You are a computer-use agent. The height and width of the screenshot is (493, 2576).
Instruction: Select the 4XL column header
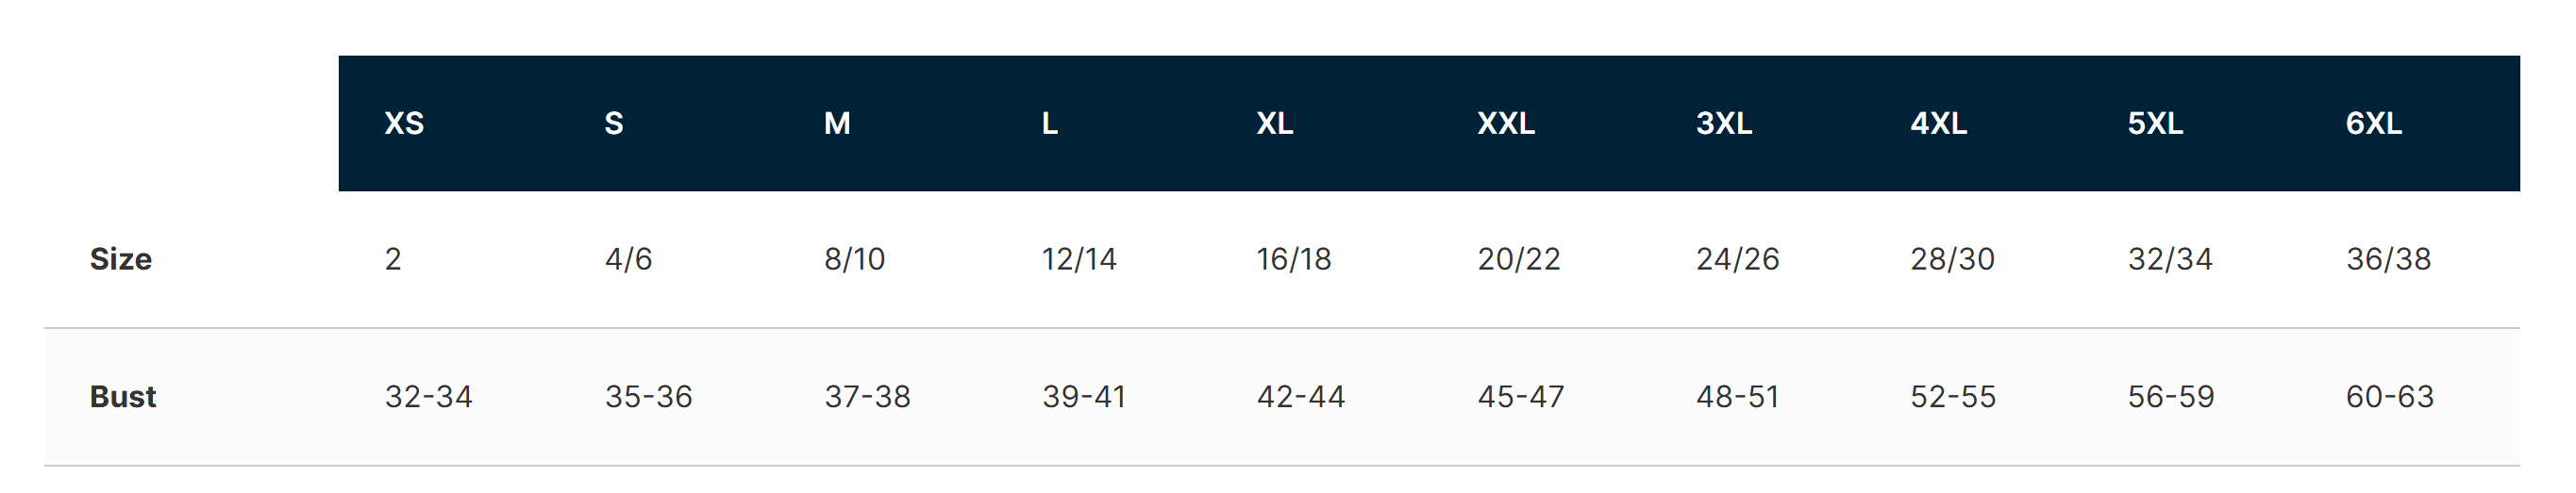point(1938,123)
